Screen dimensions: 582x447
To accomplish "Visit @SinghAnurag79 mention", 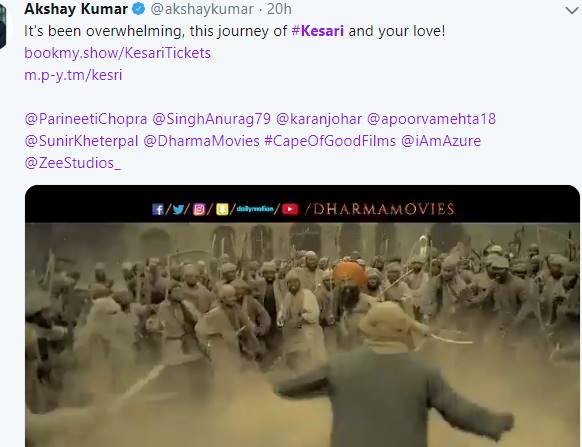I will (212, 119).
